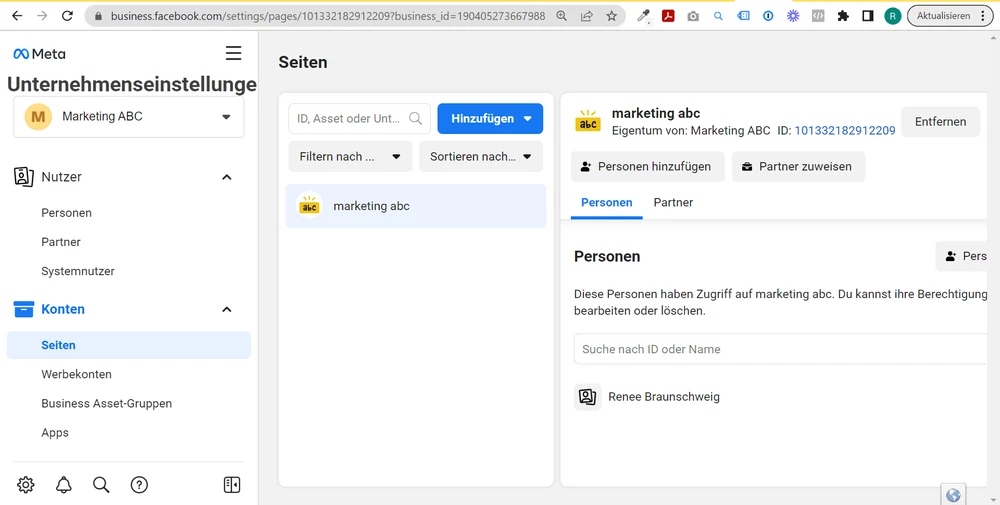Viewport: 1000px width, 505px height.
Task: Click the browser address bar URL
Action: [x=328, y=16]
